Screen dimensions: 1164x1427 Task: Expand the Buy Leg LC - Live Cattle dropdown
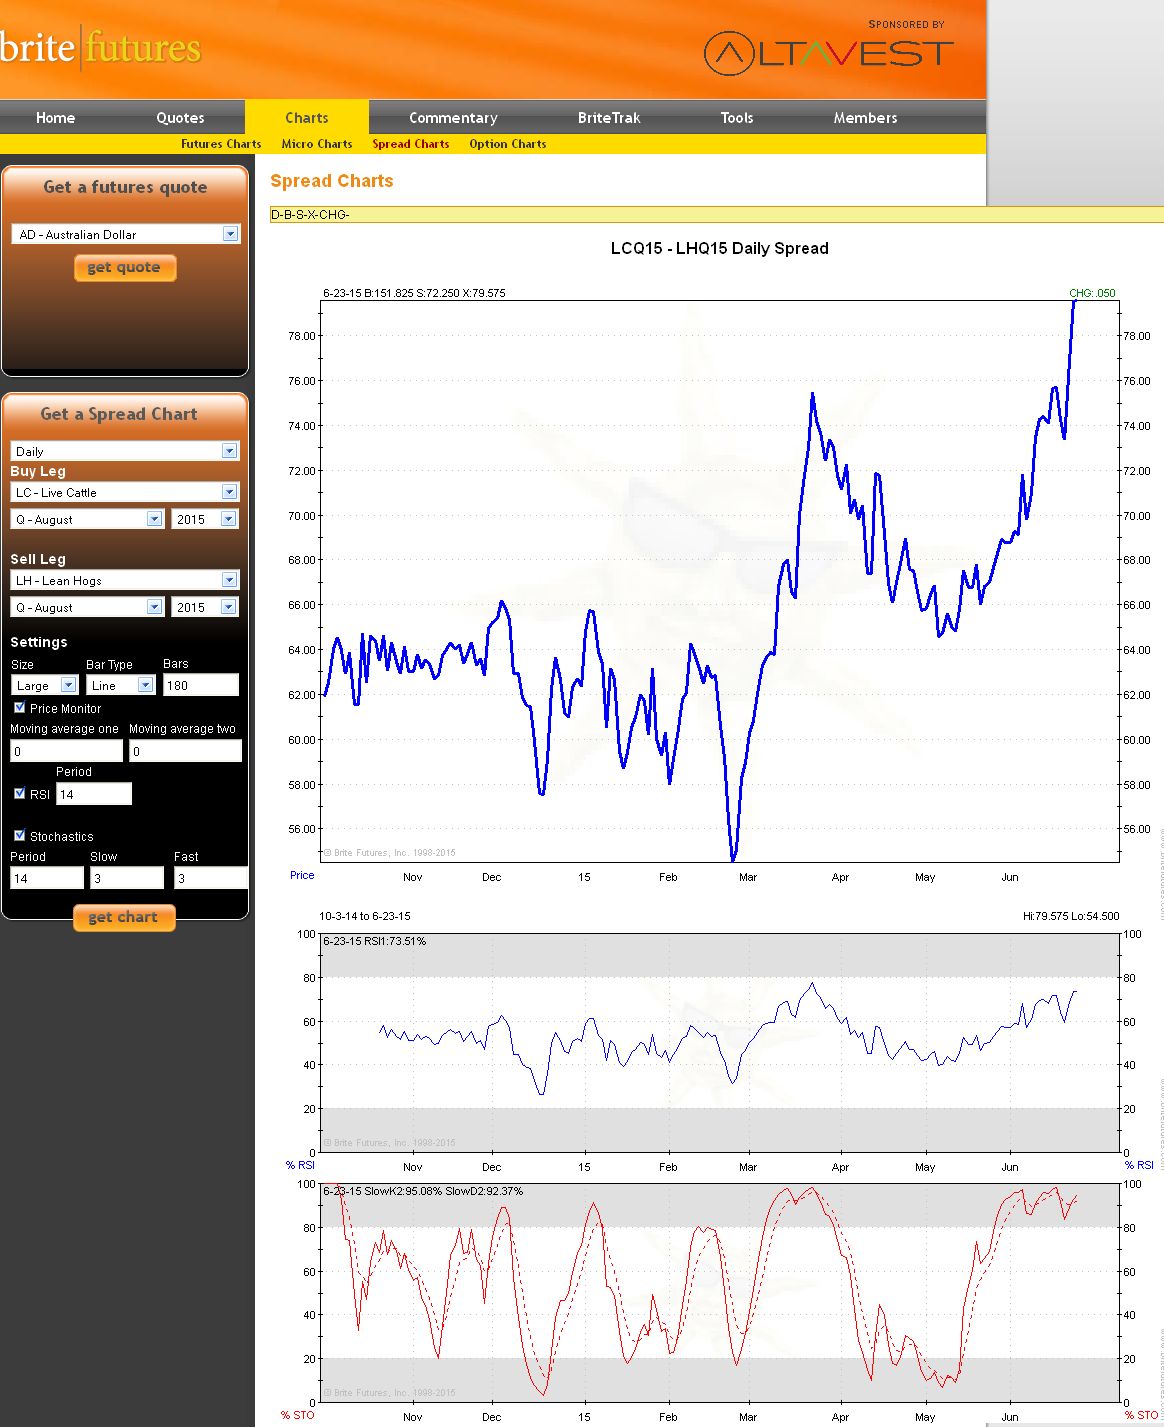pos(229,492)
